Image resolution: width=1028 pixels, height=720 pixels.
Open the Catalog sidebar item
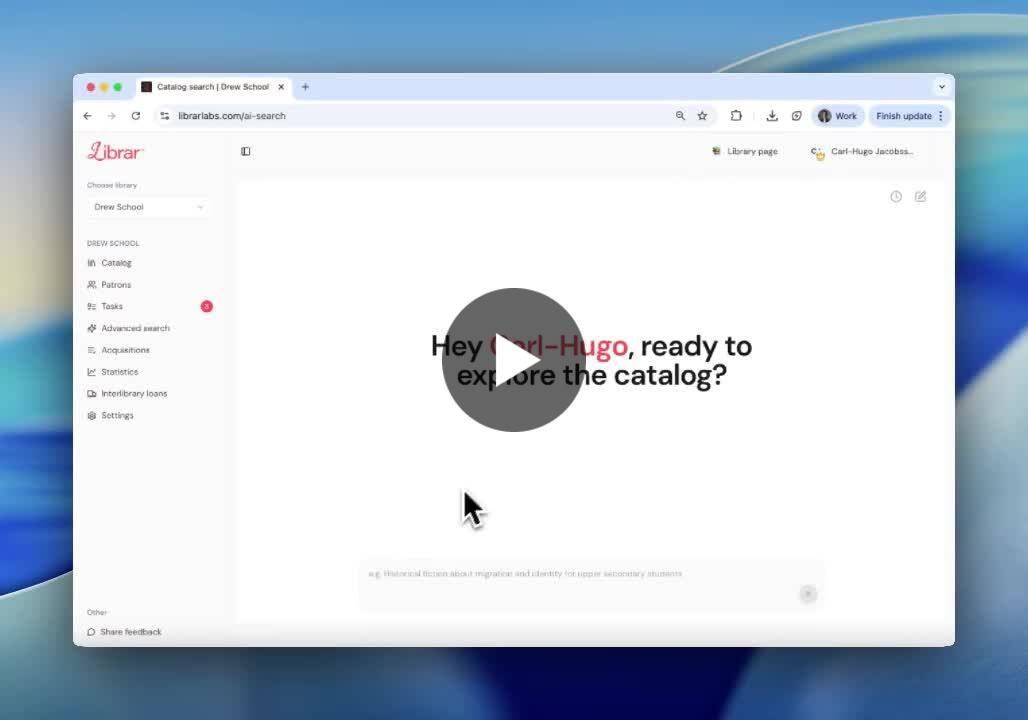click(116, 263)
